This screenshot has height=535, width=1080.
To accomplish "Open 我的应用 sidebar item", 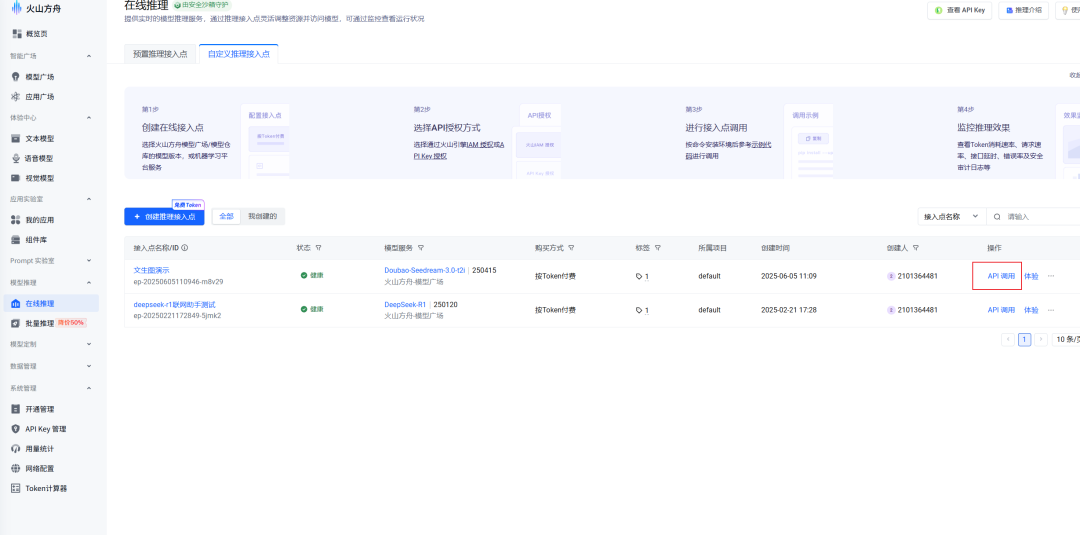I will pos(39,220).
